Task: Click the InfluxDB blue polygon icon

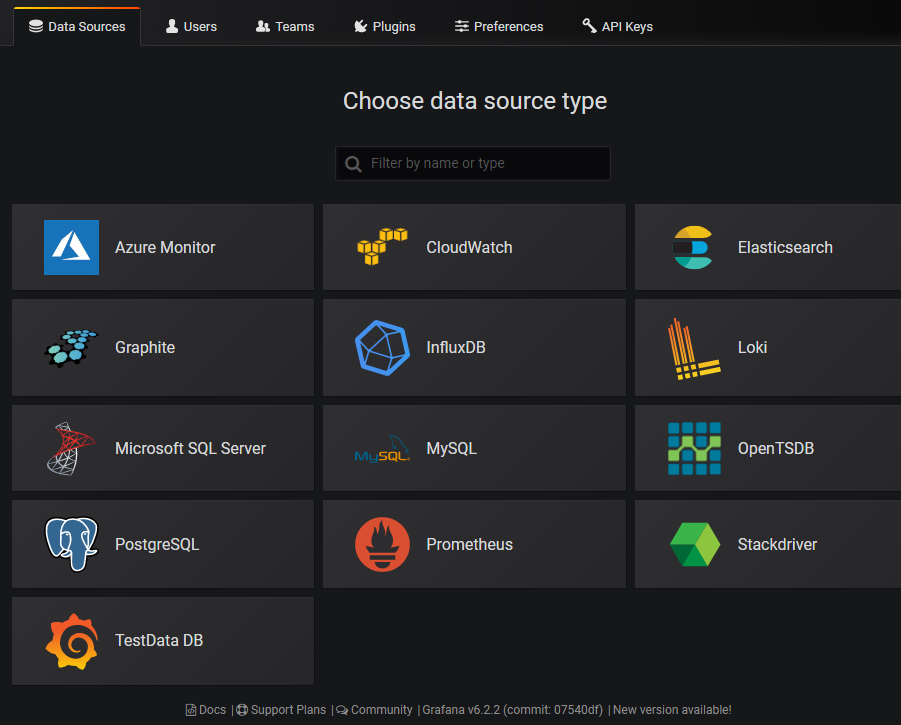Action: 382,347
